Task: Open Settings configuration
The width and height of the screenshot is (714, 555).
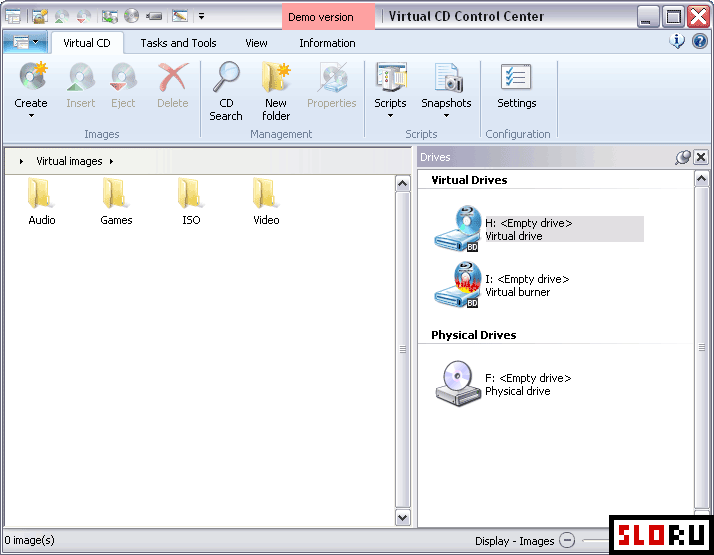Action: click(x=516, y=86)
